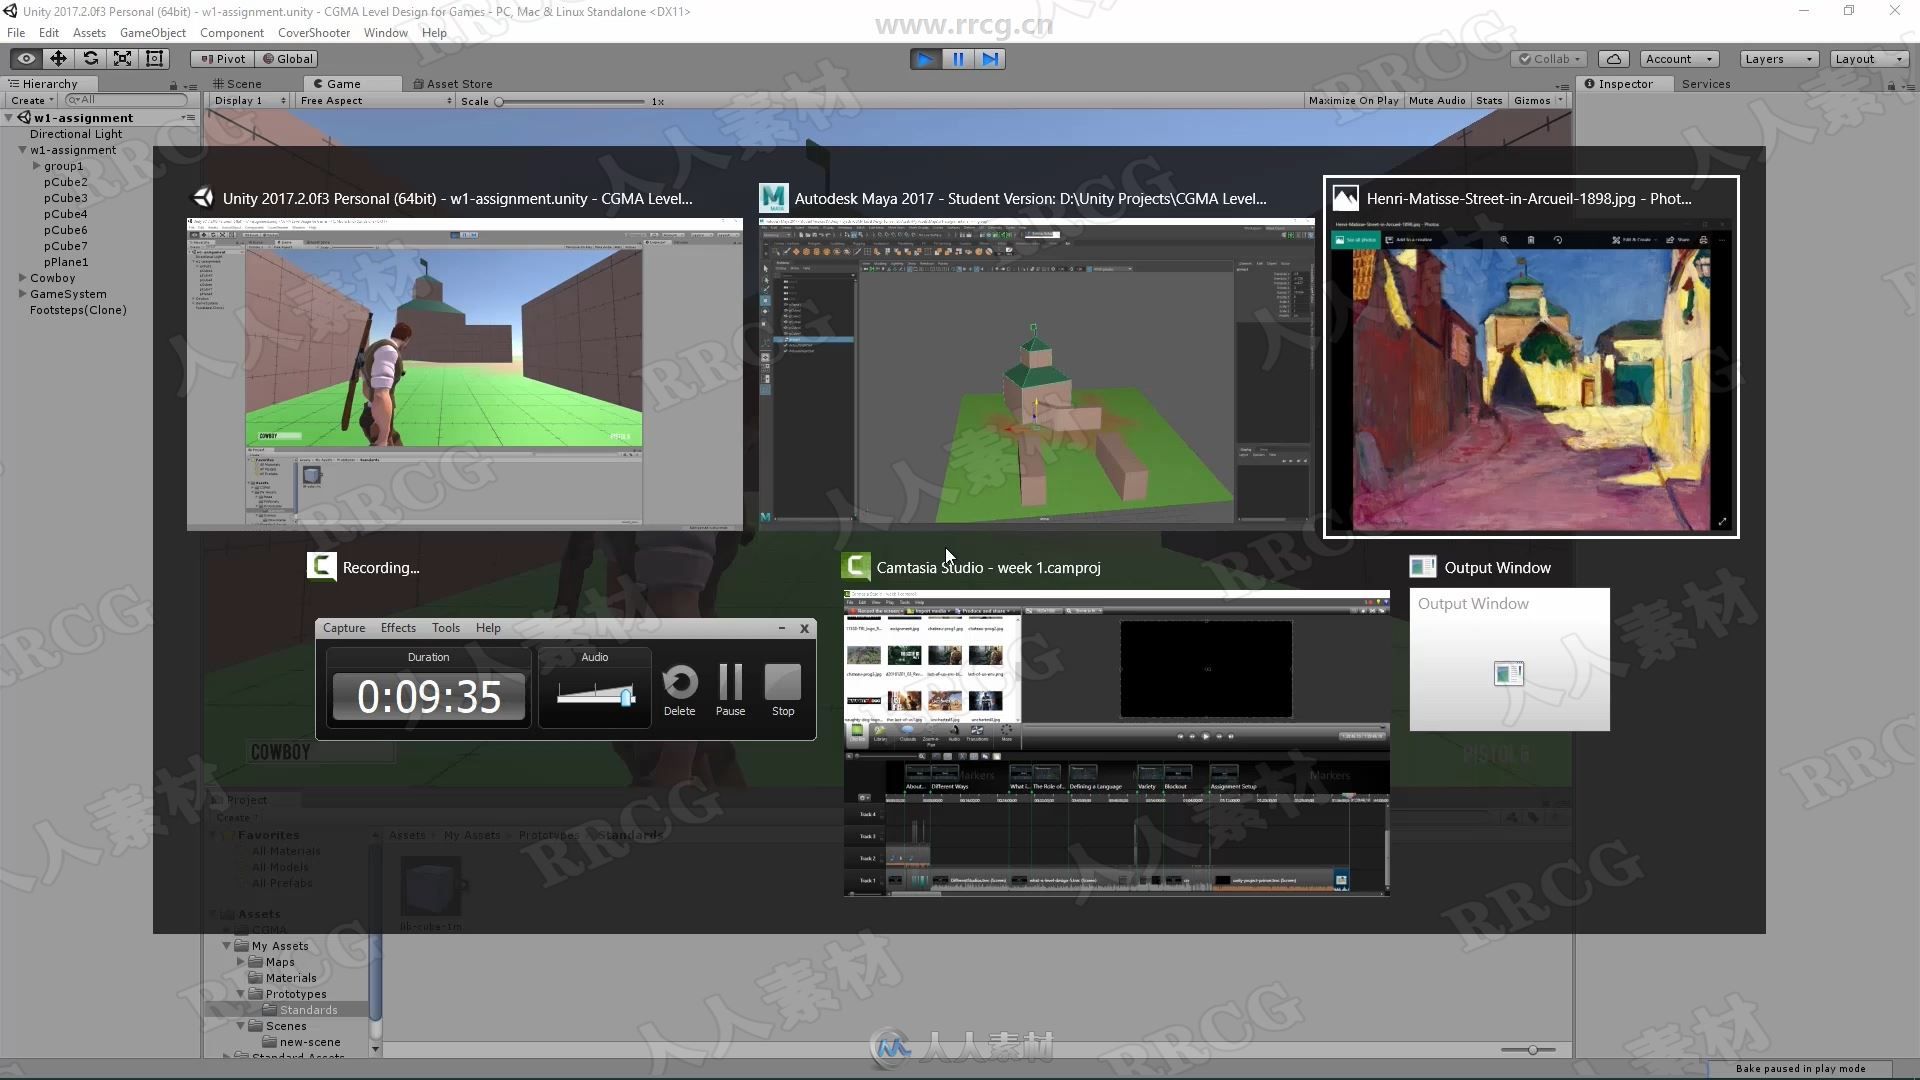The height and width of the screenshot is (1080, 1920).
Task: Open the recorder Tools menu
Action: [446, 628]
